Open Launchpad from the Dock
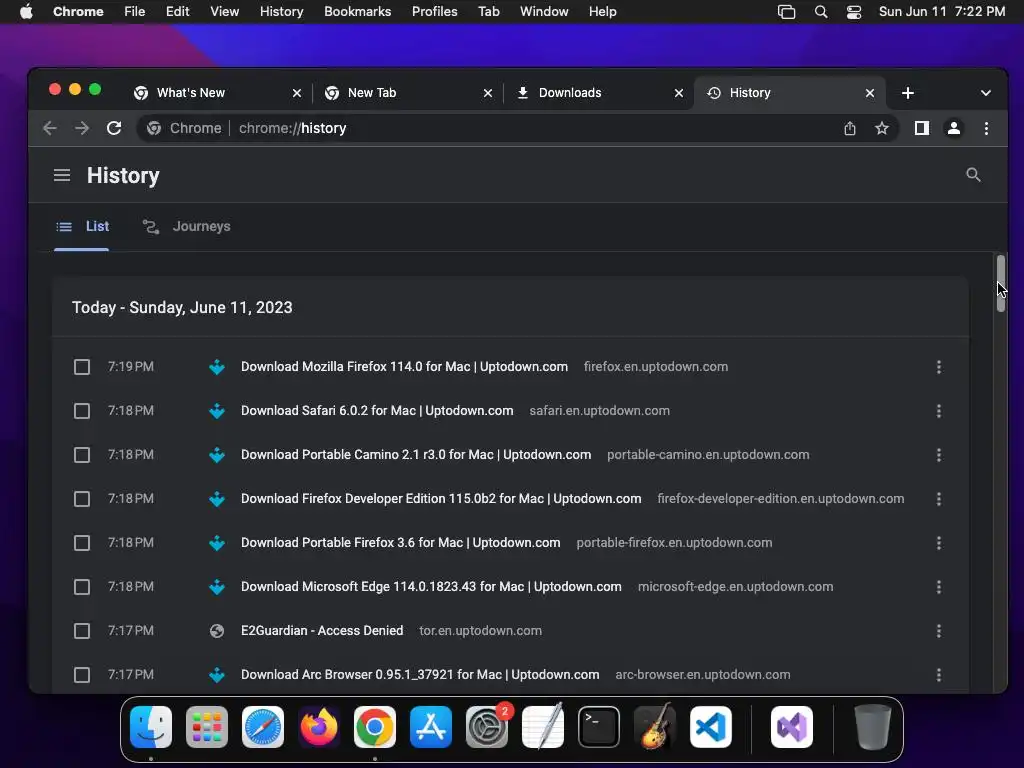The image size is (1024, 768). pos(207,727)
